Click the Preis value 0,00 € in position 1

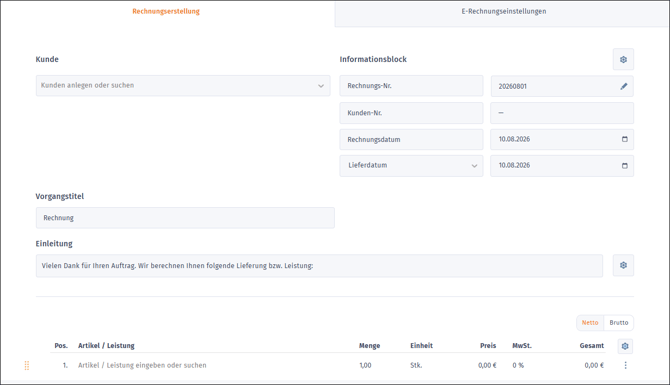pyautogui.click(x=487, y=365)
